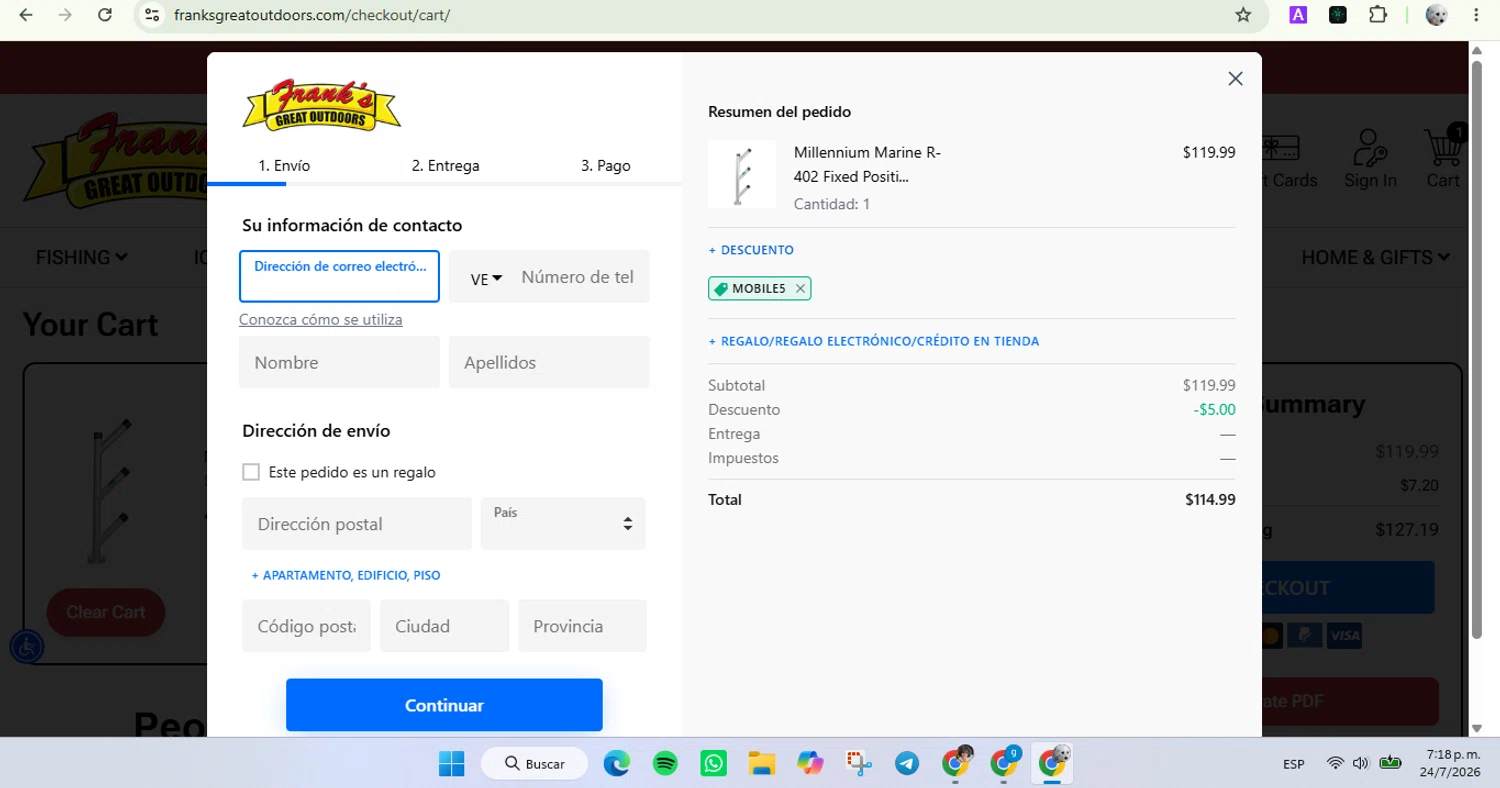Switch to the '3. Pago' step tab
The image size is (1500, 788).
(x=606, y=166)
